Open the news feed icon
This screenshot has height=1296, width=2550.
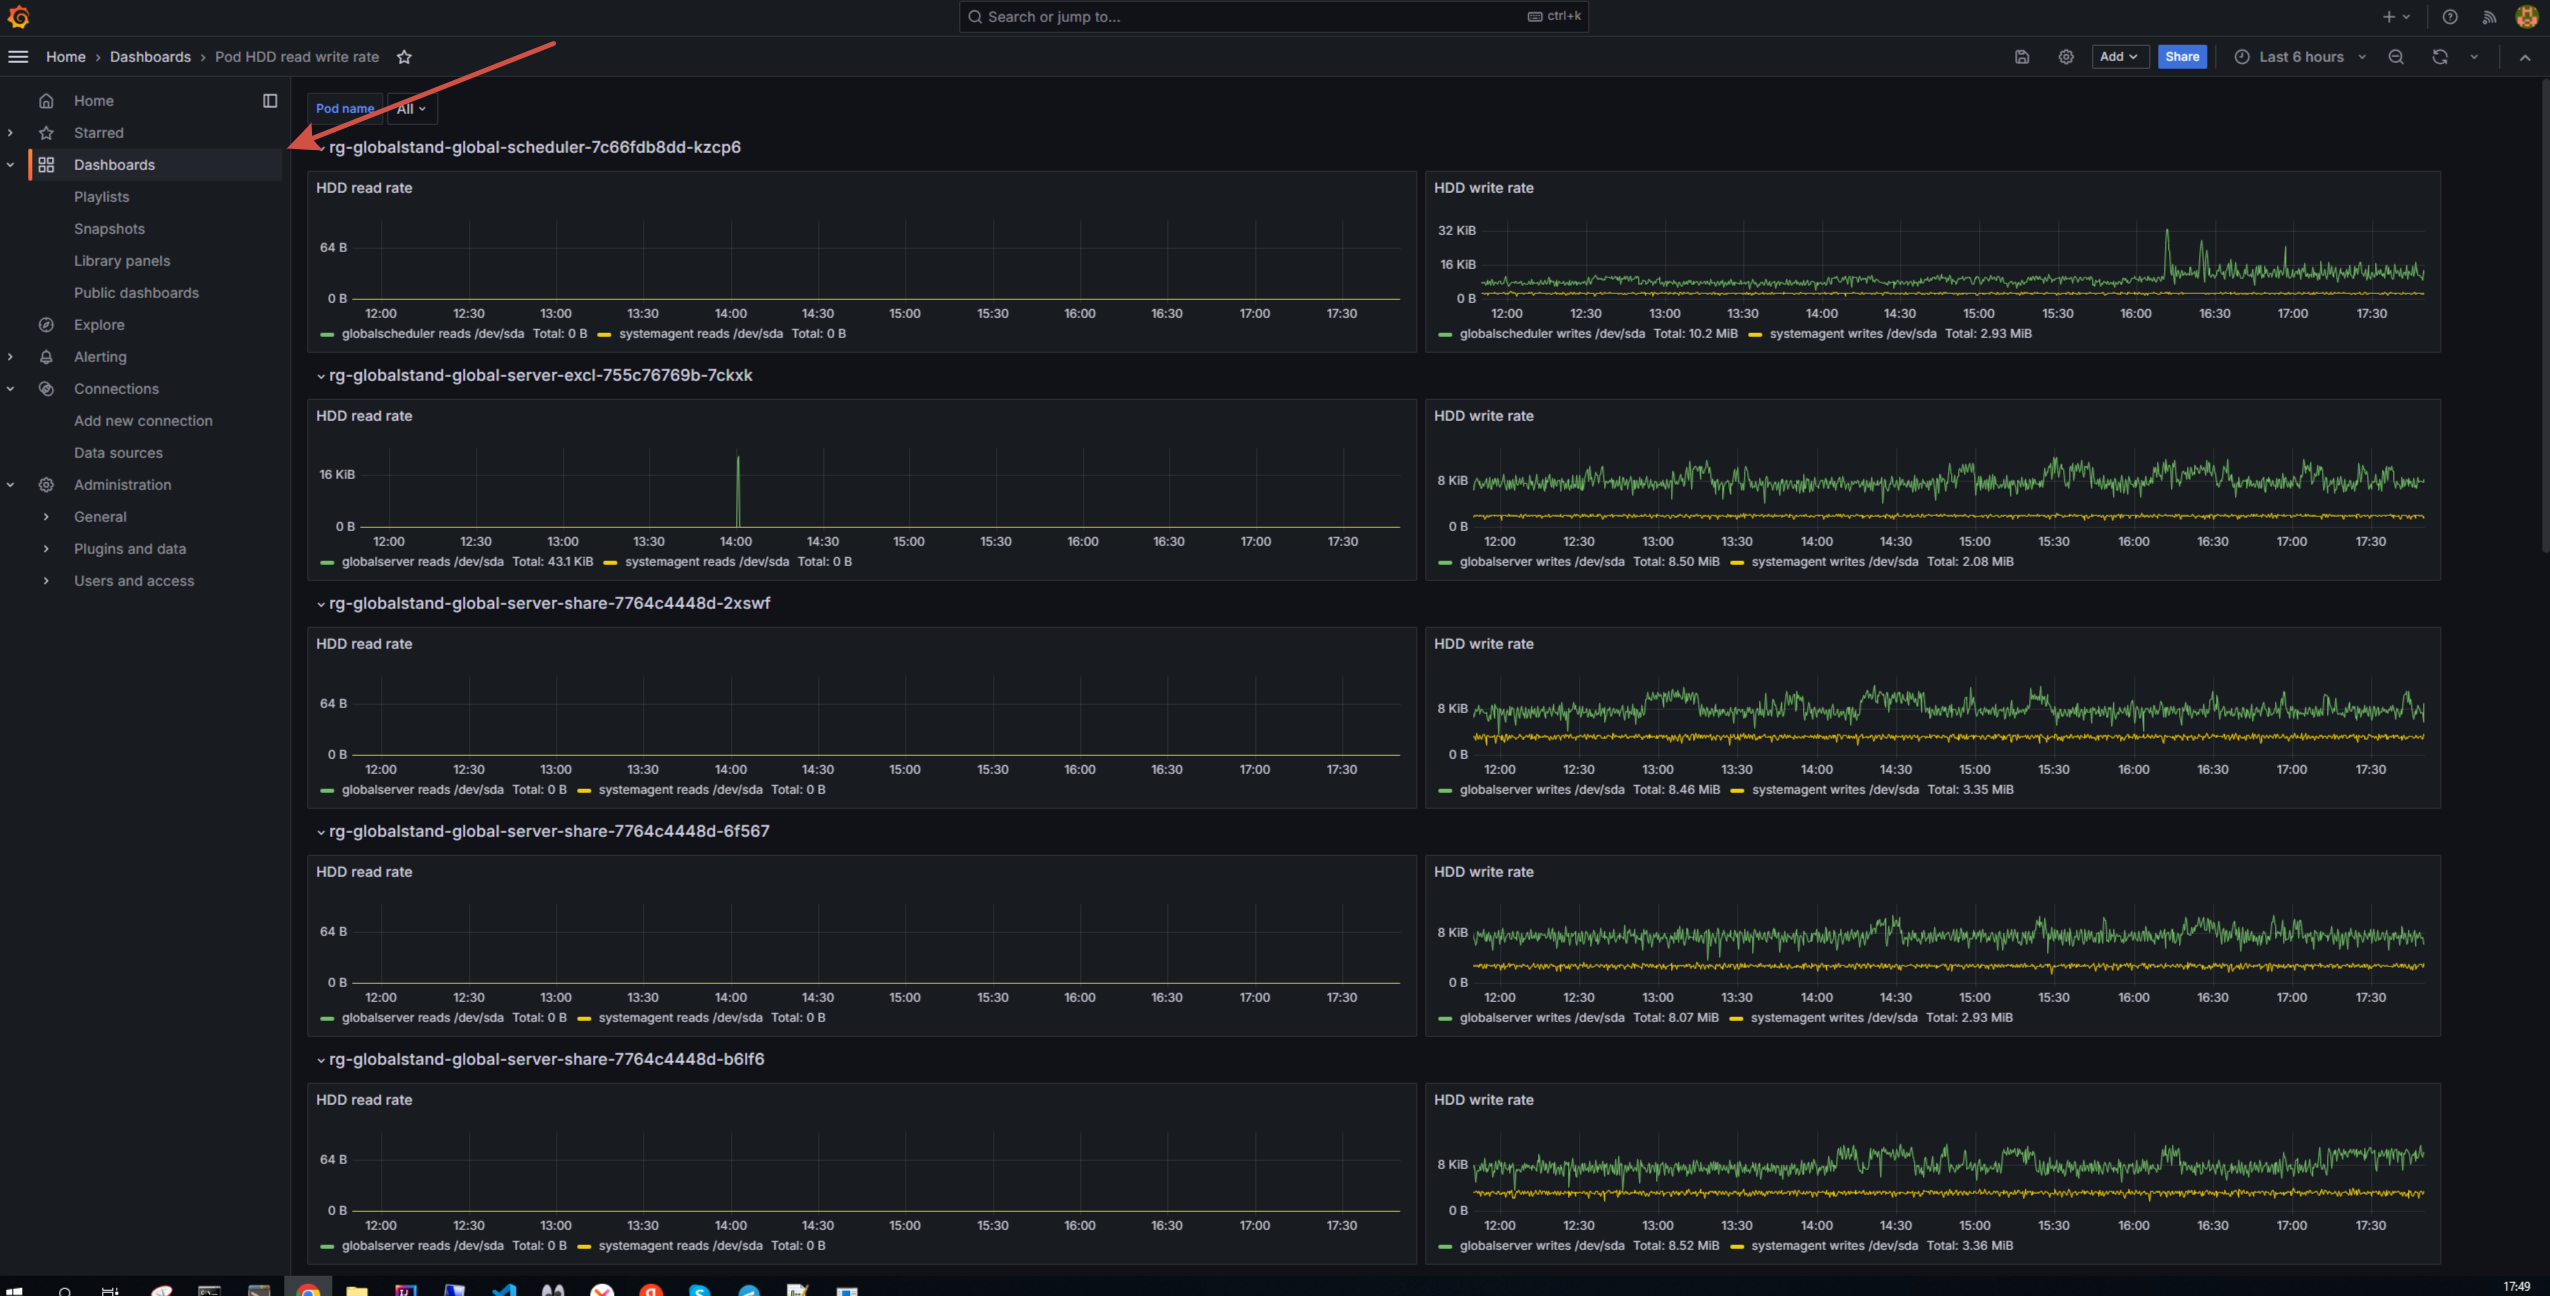click(2489, 17)
